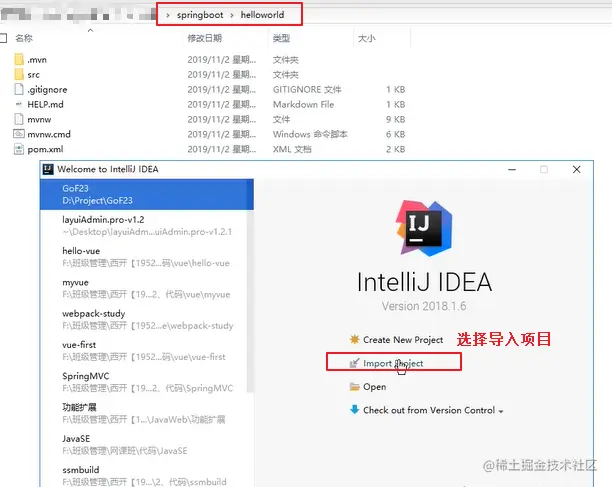The image size is (612, 487).
Task: Toggle sort arrow above the name column
Action: 91,30
